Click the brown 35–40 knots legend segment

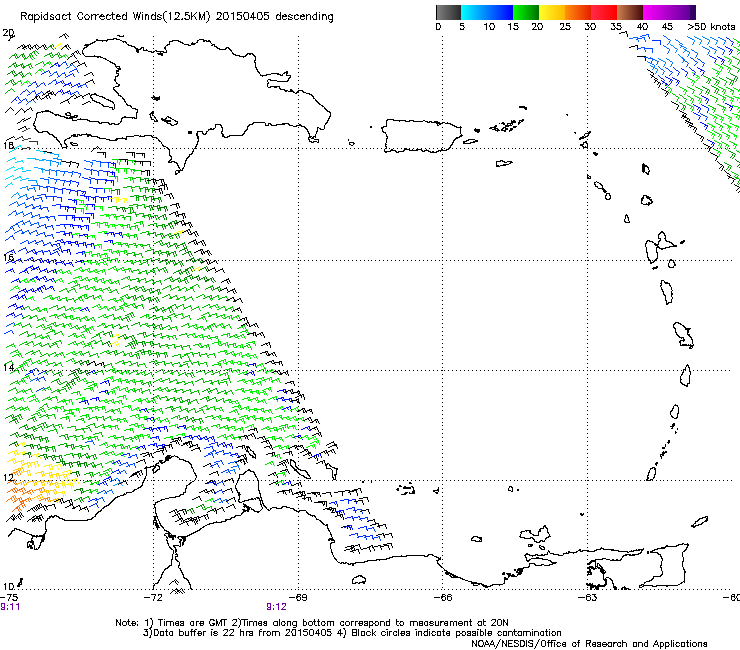[630, 12]
